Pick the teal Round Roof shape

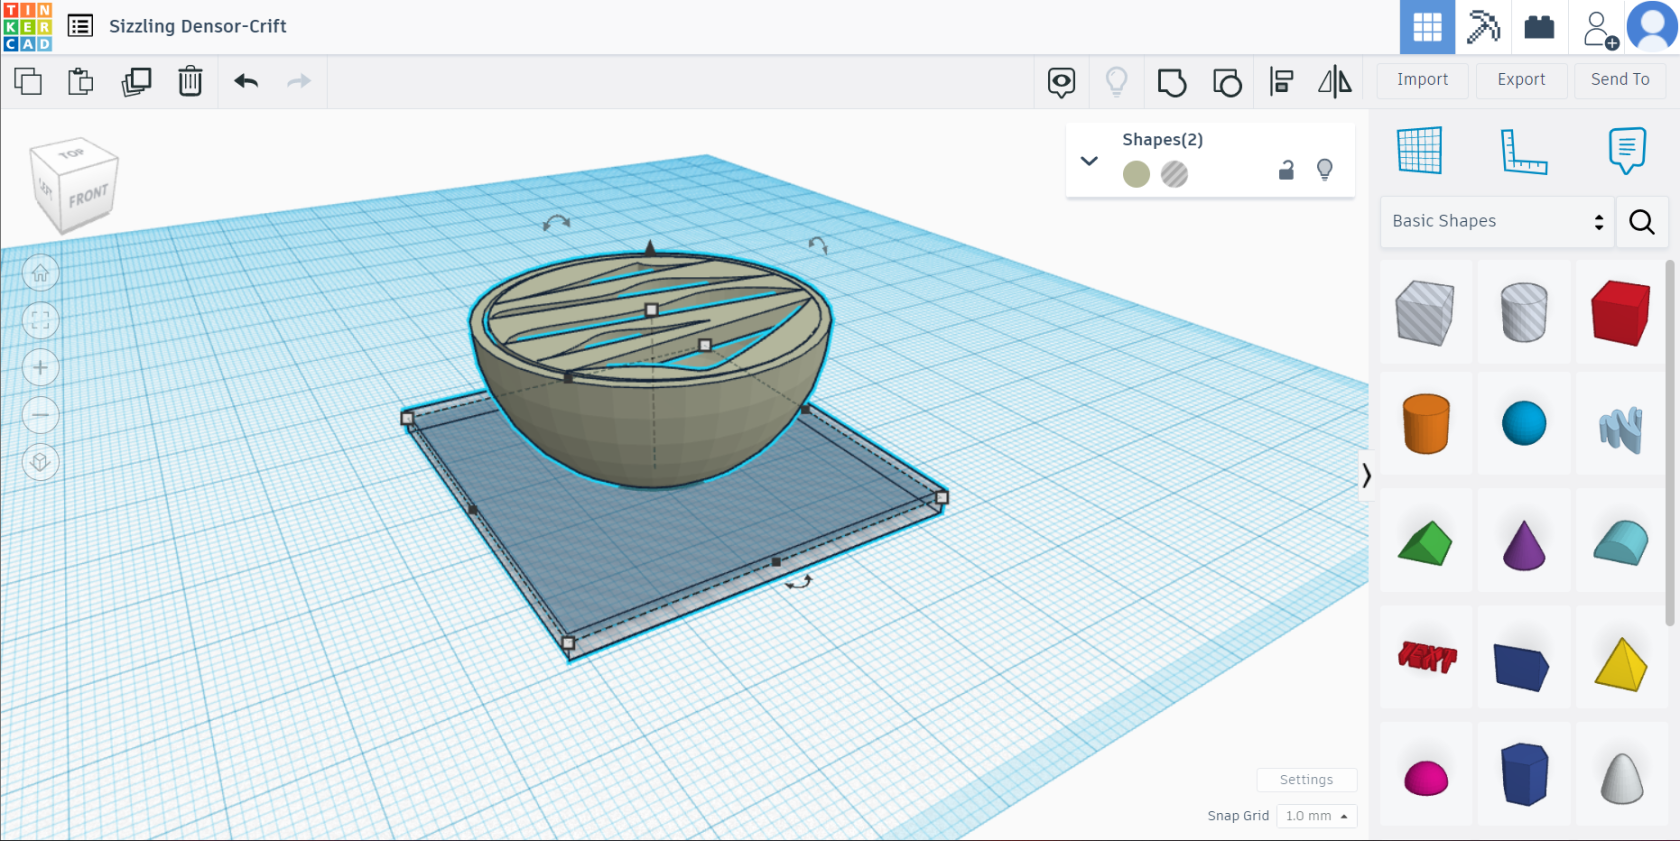(x=1621, y=543)
